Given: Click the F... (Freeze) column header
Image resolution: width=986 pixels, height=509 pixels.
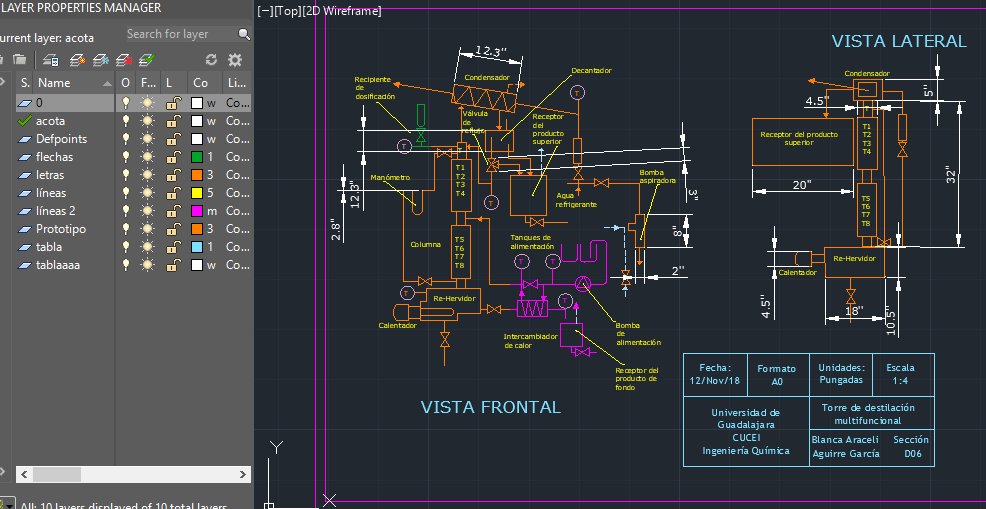Looking at the screenshot, I should click(x=148, y=83).
